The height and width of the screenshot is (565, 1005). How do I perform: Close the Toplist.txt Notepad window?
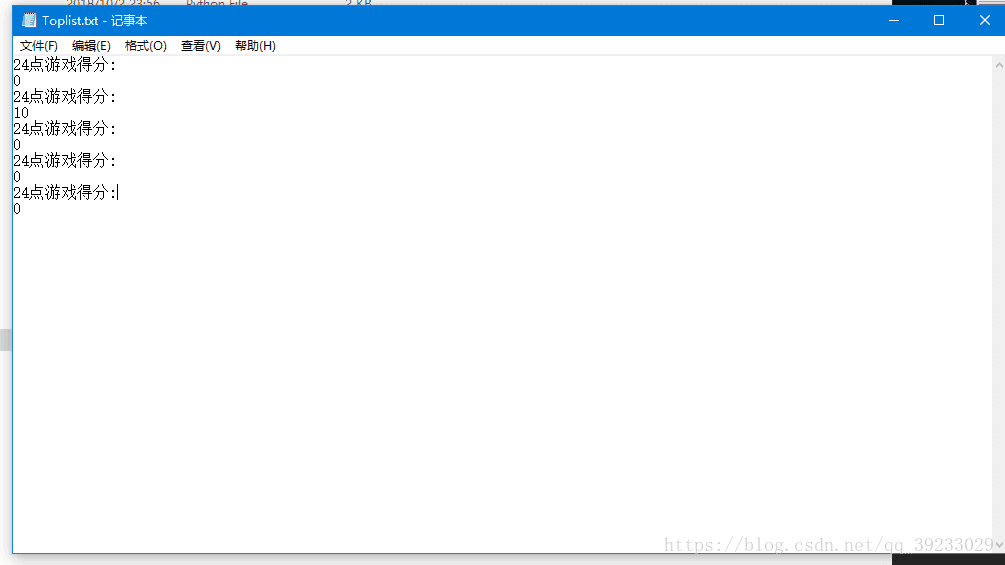(984, 20)
